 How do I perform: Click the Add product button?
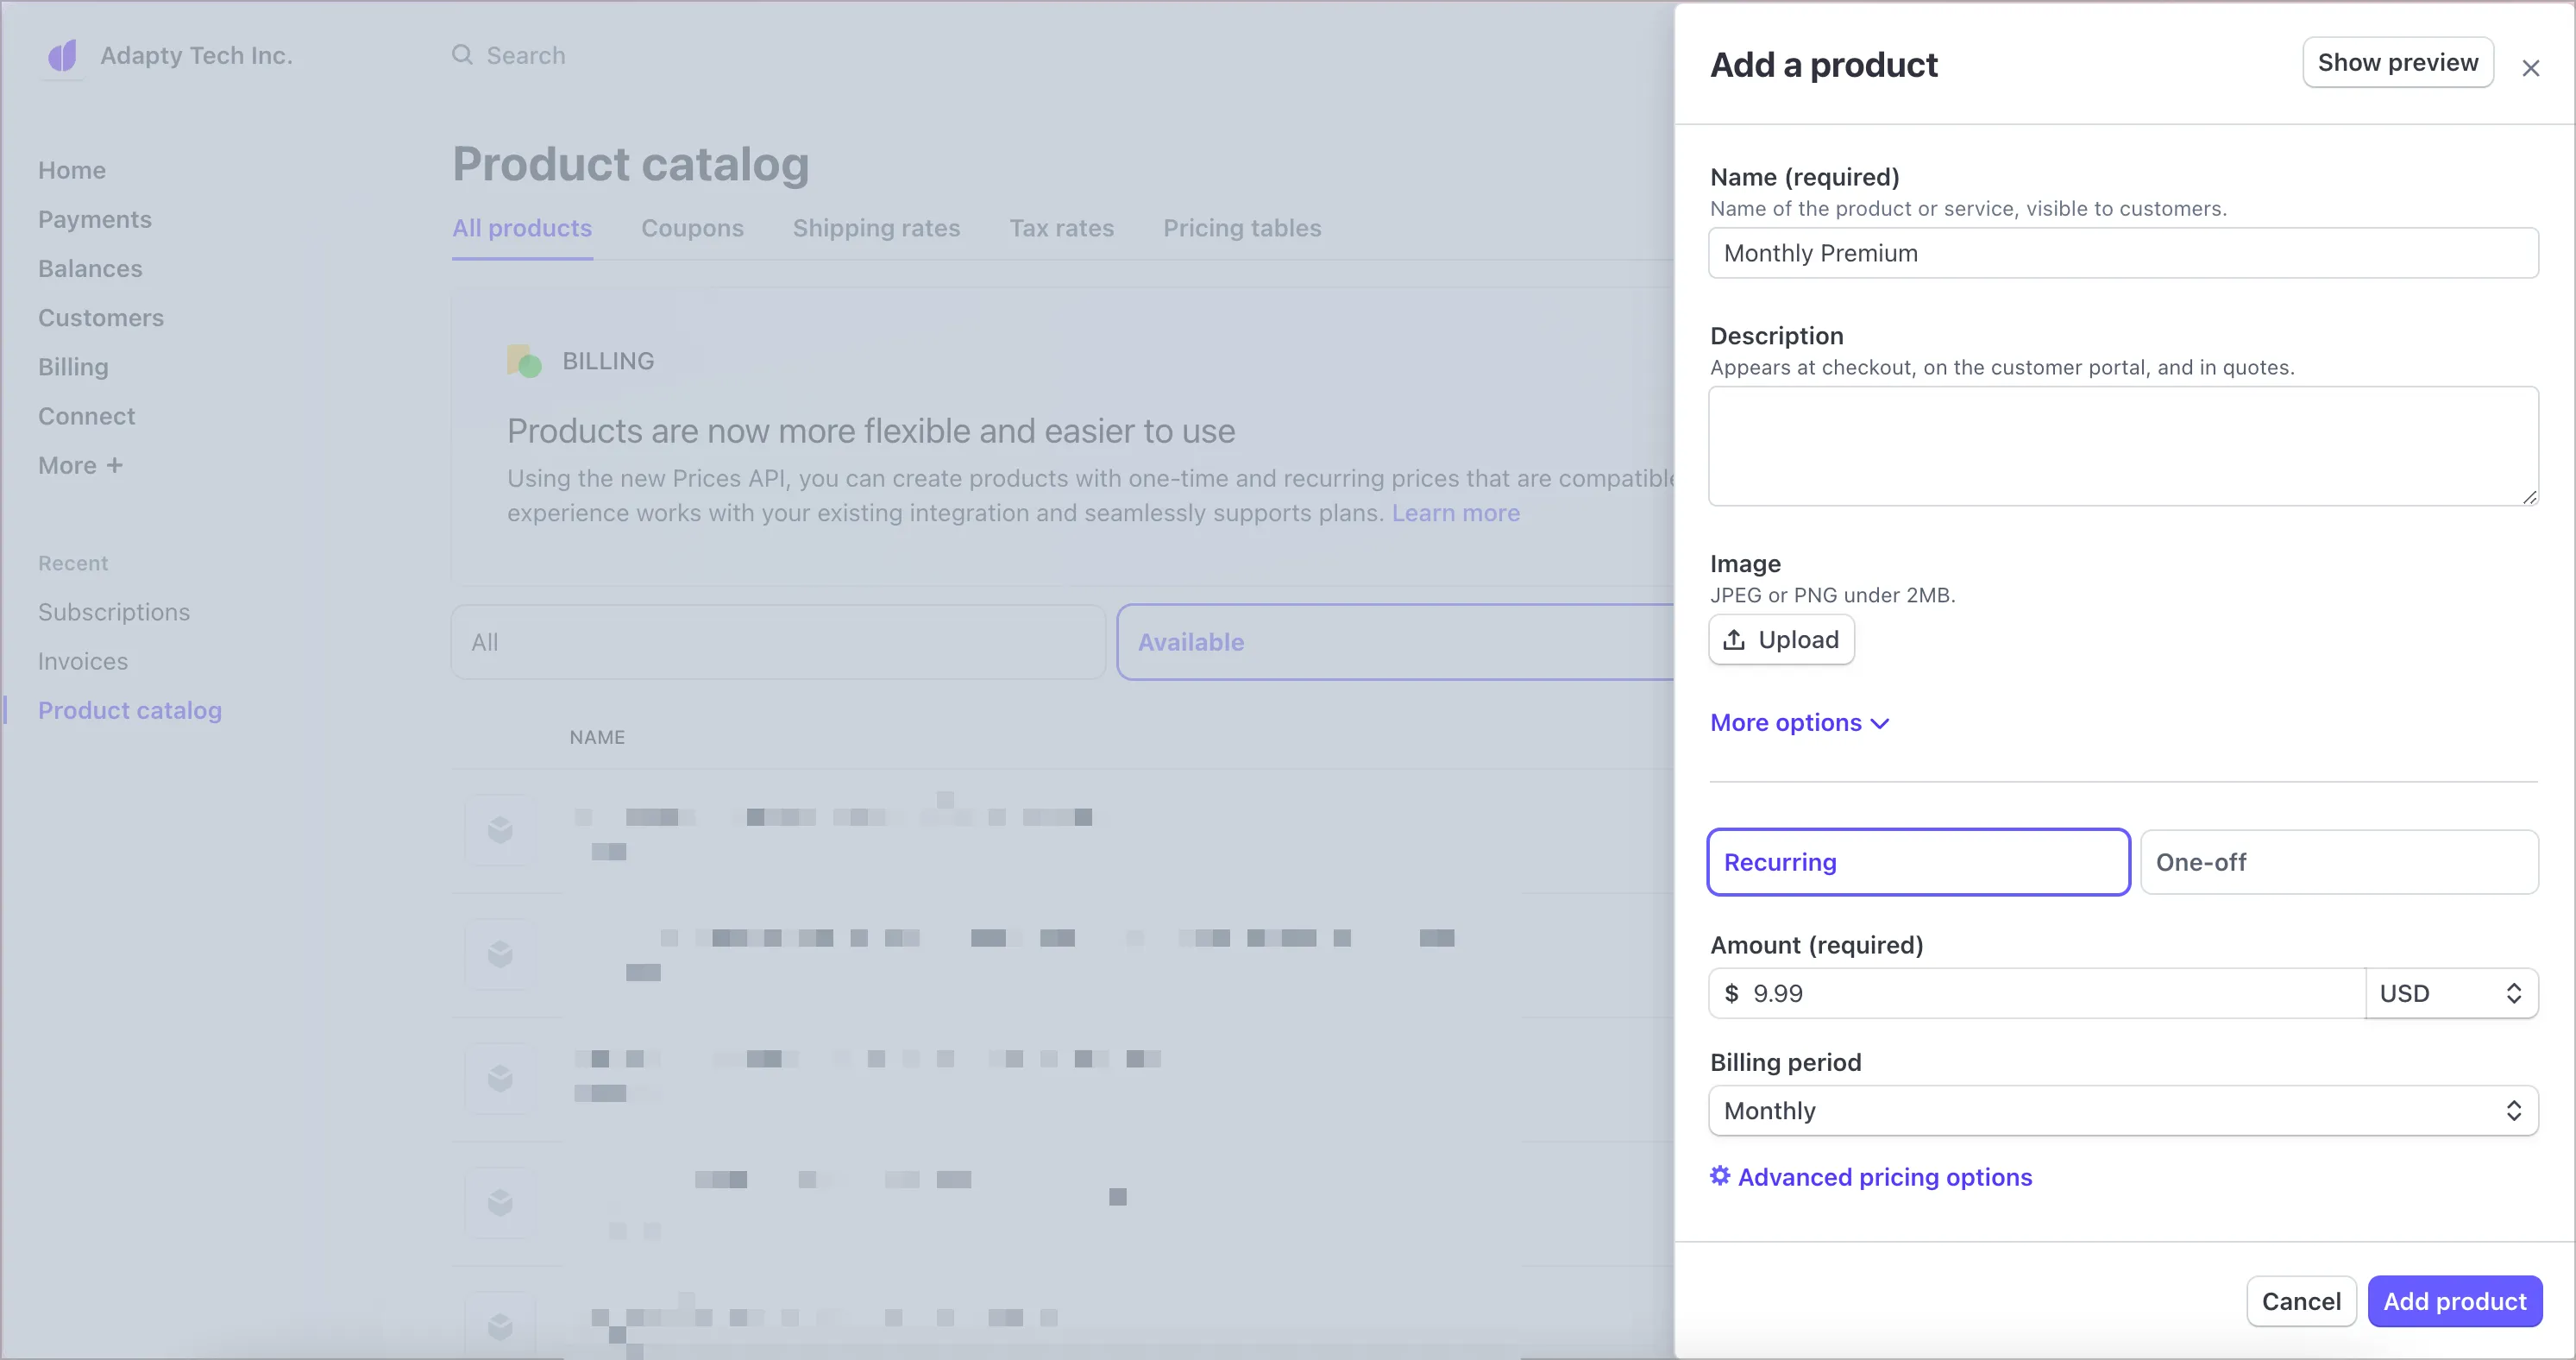point(2454,1301)
